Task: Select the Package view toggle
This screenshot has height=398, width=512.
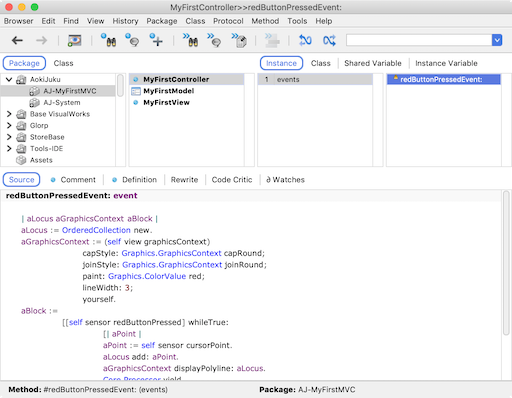Action: (24, 63)
